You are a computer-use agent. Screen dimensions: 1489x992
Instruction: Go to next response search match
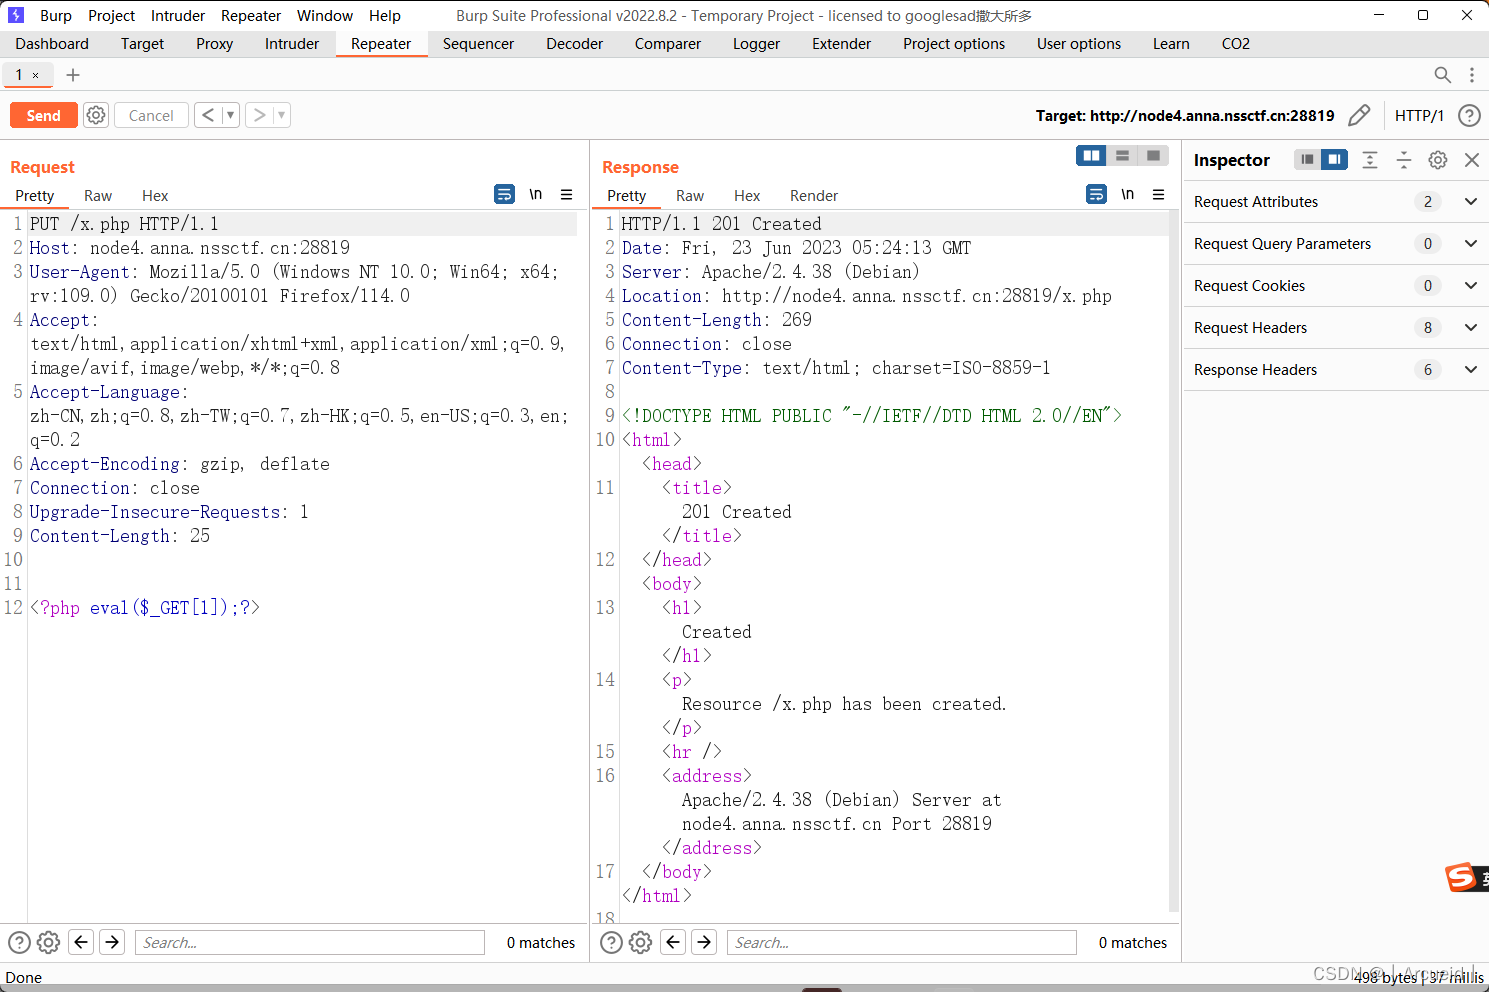[x=705, y=942]
